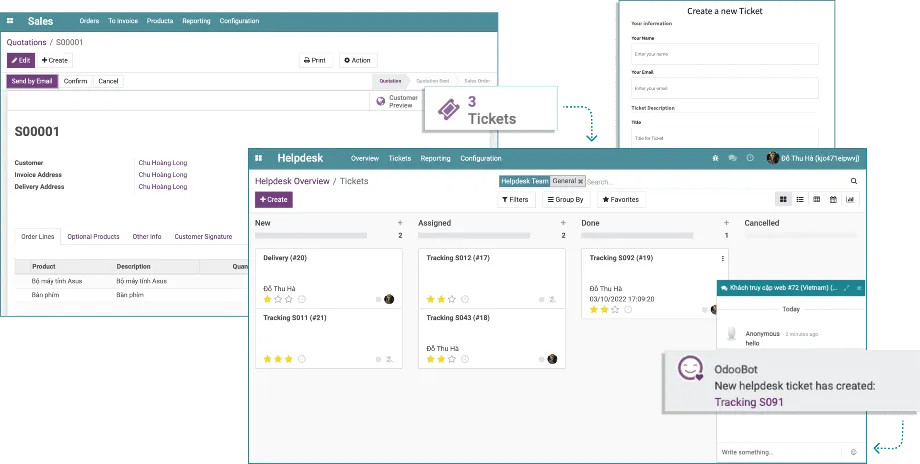Screen dimensions: 920x464
Task: Click Edit button on quotation S00001
Action: [x=21, y=60]
